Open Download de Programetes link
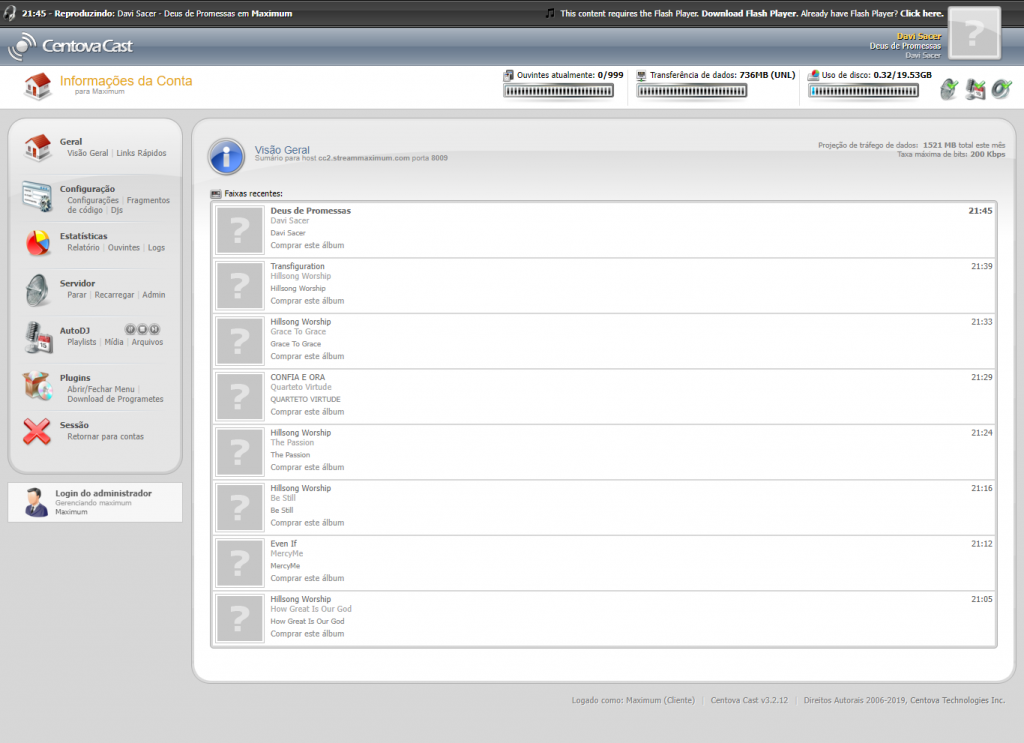Viewport: 1024px width, 743px height. [115, 399]
